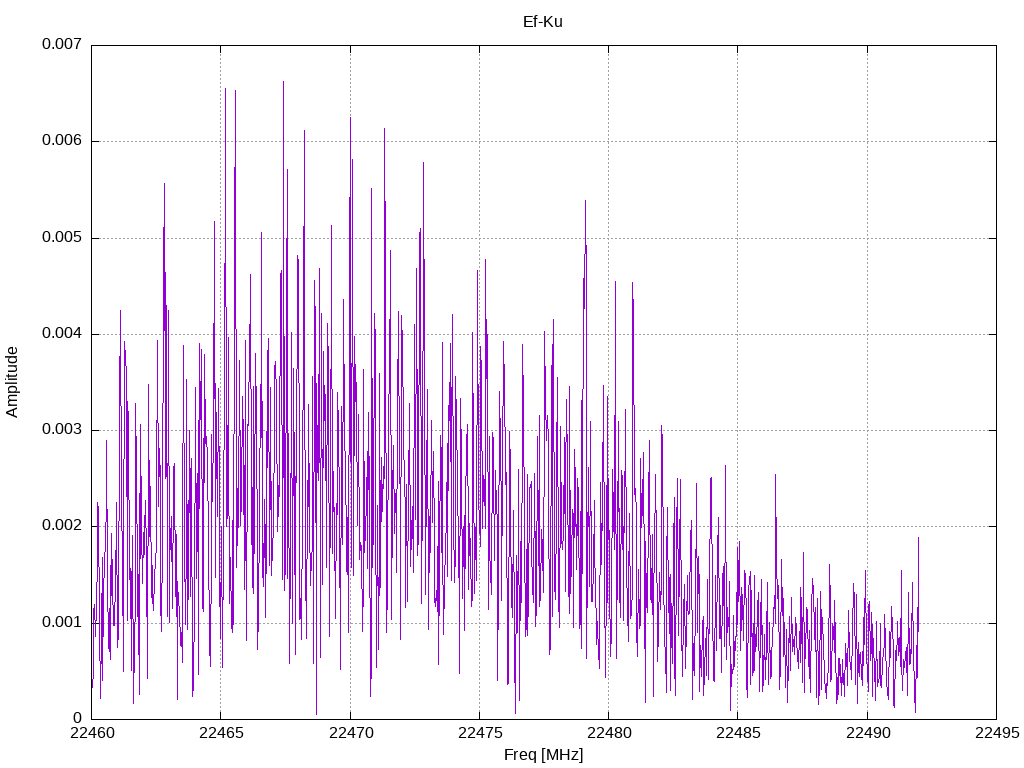
Task: Select the Amplitude y-axis label
Action: (x=12, y=382)
